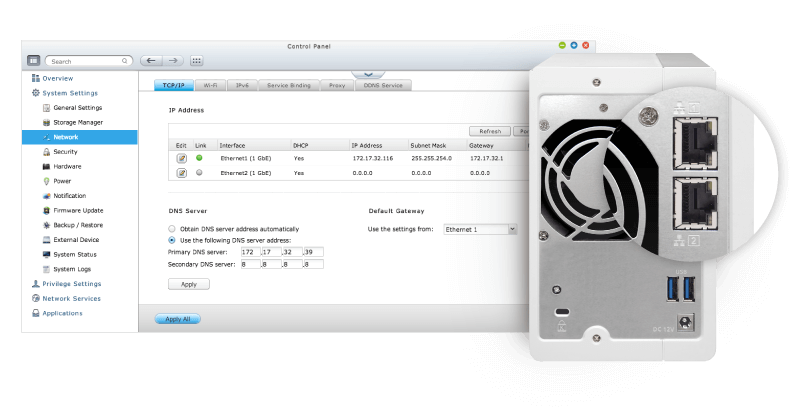Switch to the Wi-Fi tab
800x419 pixels.
click(x=209, y=86)
